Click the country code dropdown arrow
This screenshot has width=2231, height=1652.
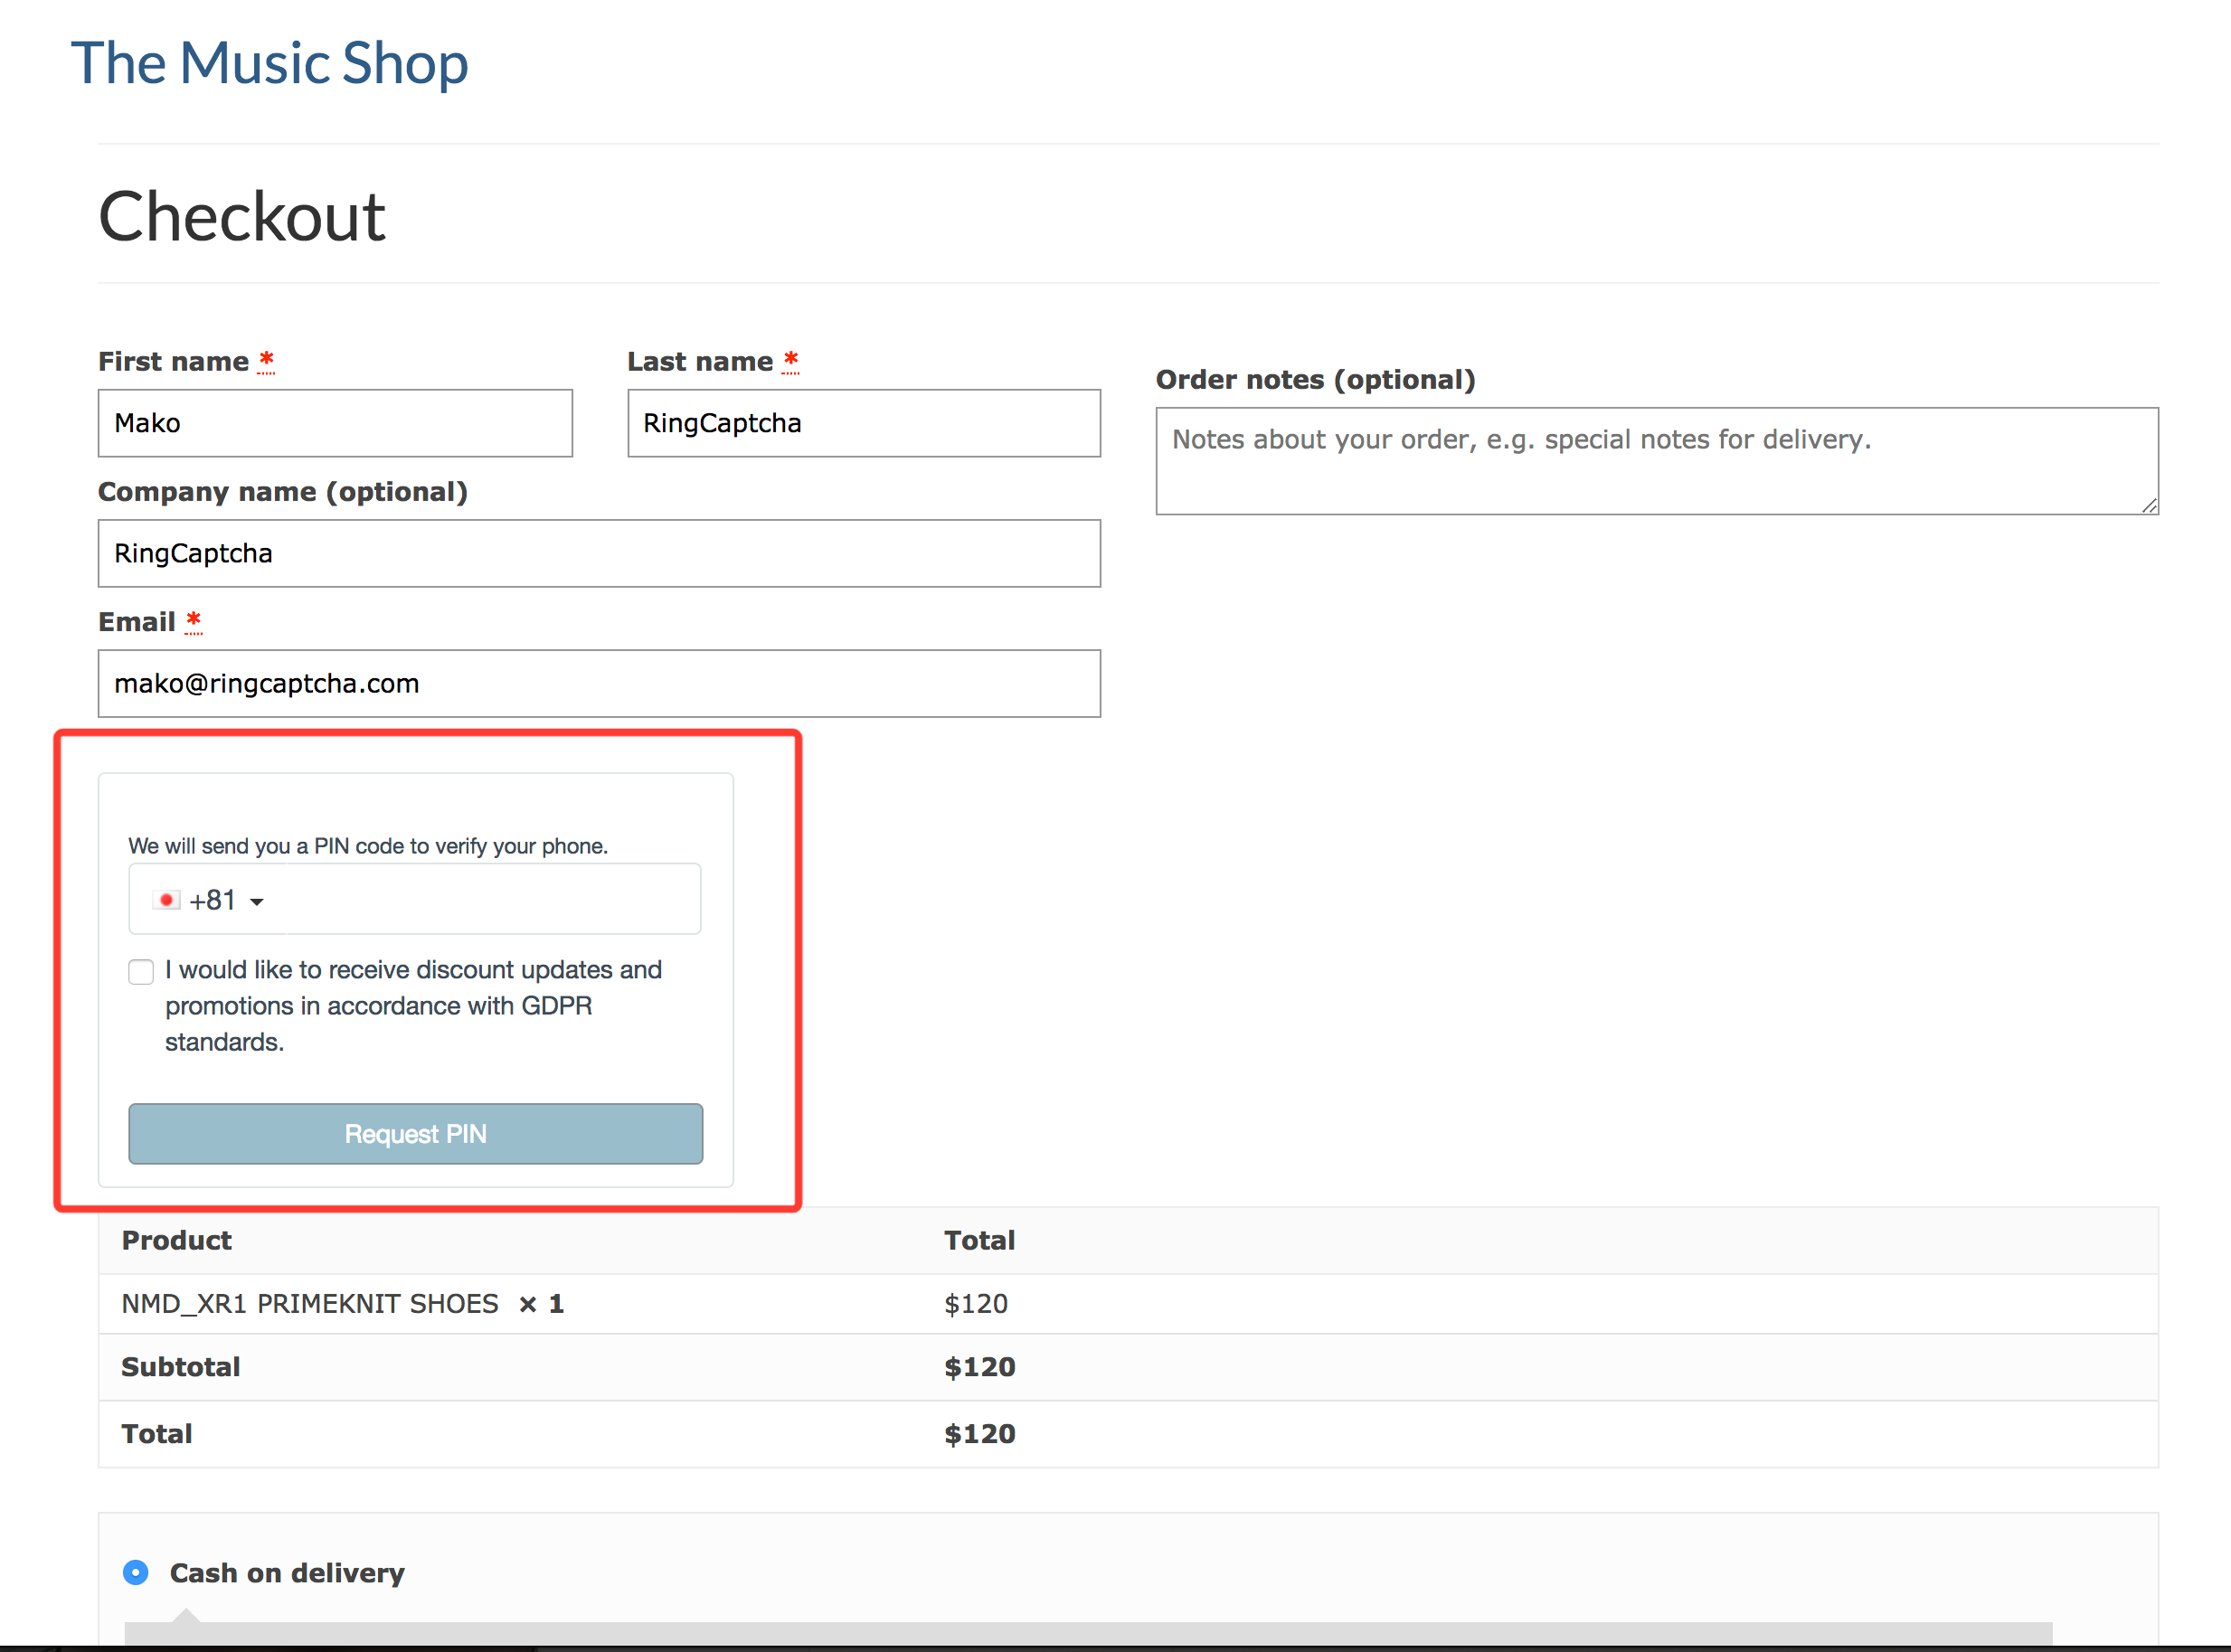point(257,902)
